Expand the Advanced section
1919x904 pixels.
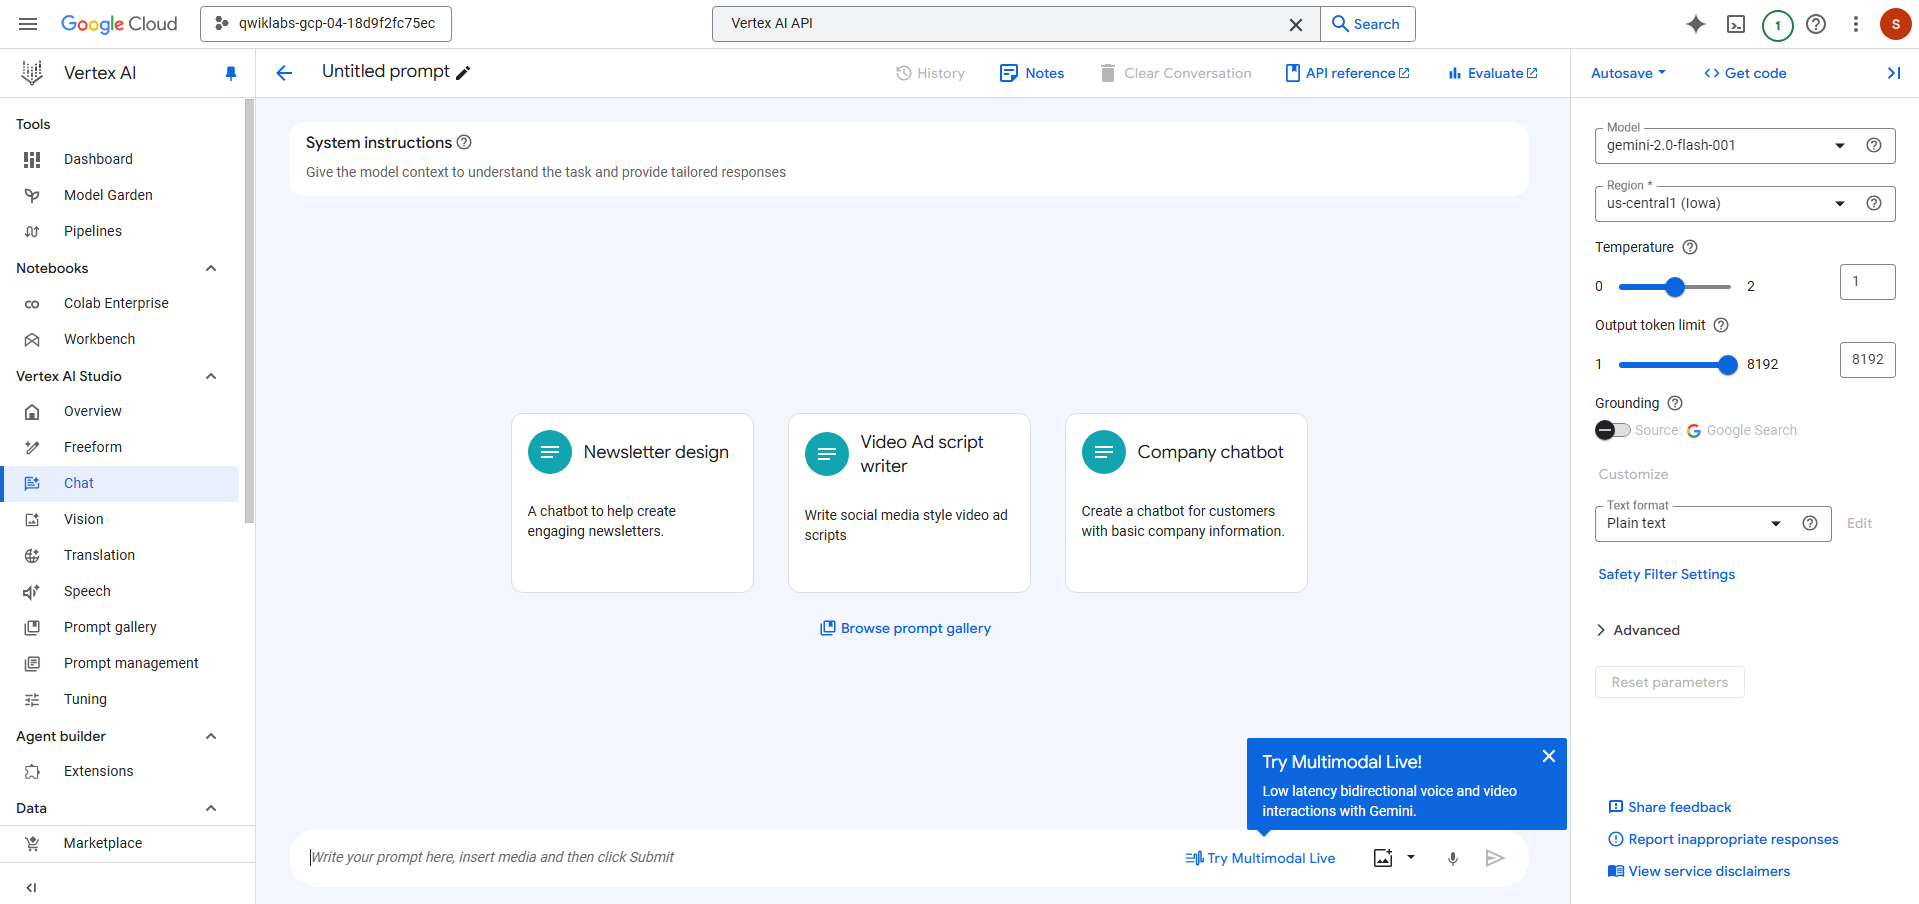point(1638,630)
